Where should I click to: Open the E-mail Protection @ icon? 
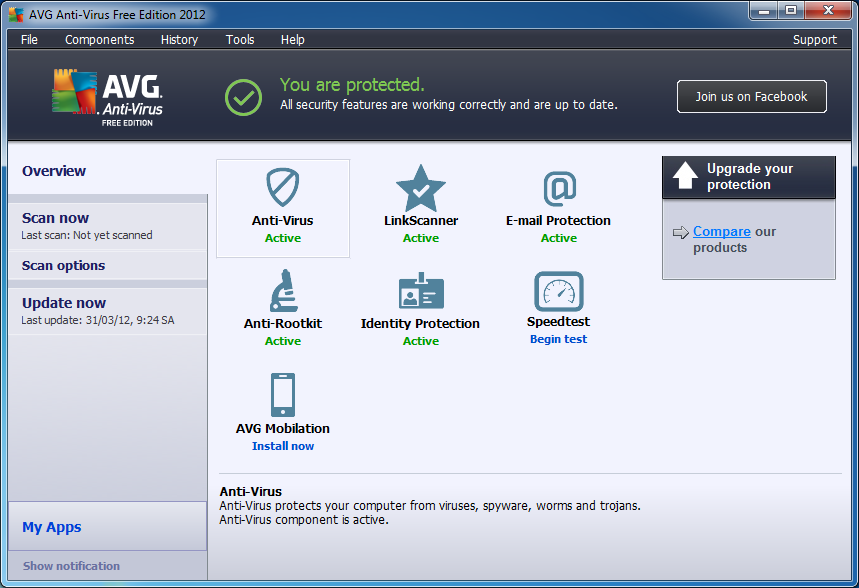tap(559, 189)
